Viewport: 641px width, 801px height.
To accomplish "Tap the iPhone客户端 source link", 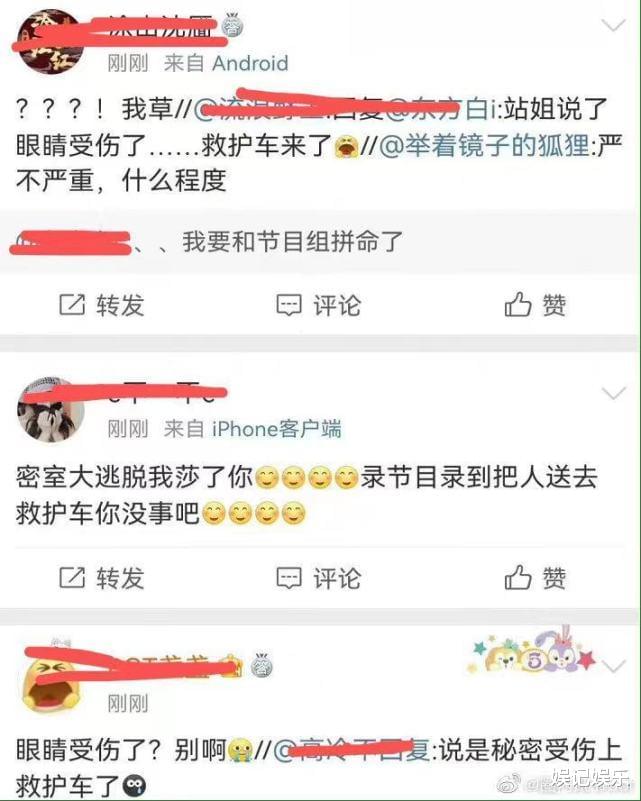I will tap(276, 429).
